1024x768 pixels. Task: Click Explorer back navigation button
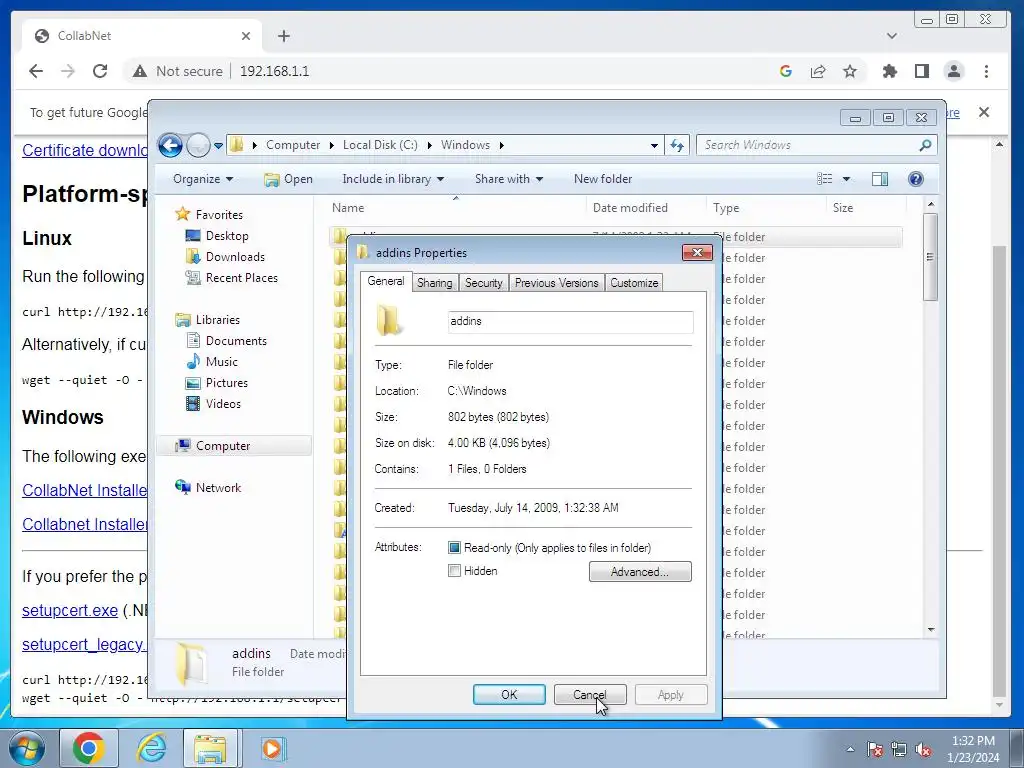pyautogui.click(x=170, y=145)
